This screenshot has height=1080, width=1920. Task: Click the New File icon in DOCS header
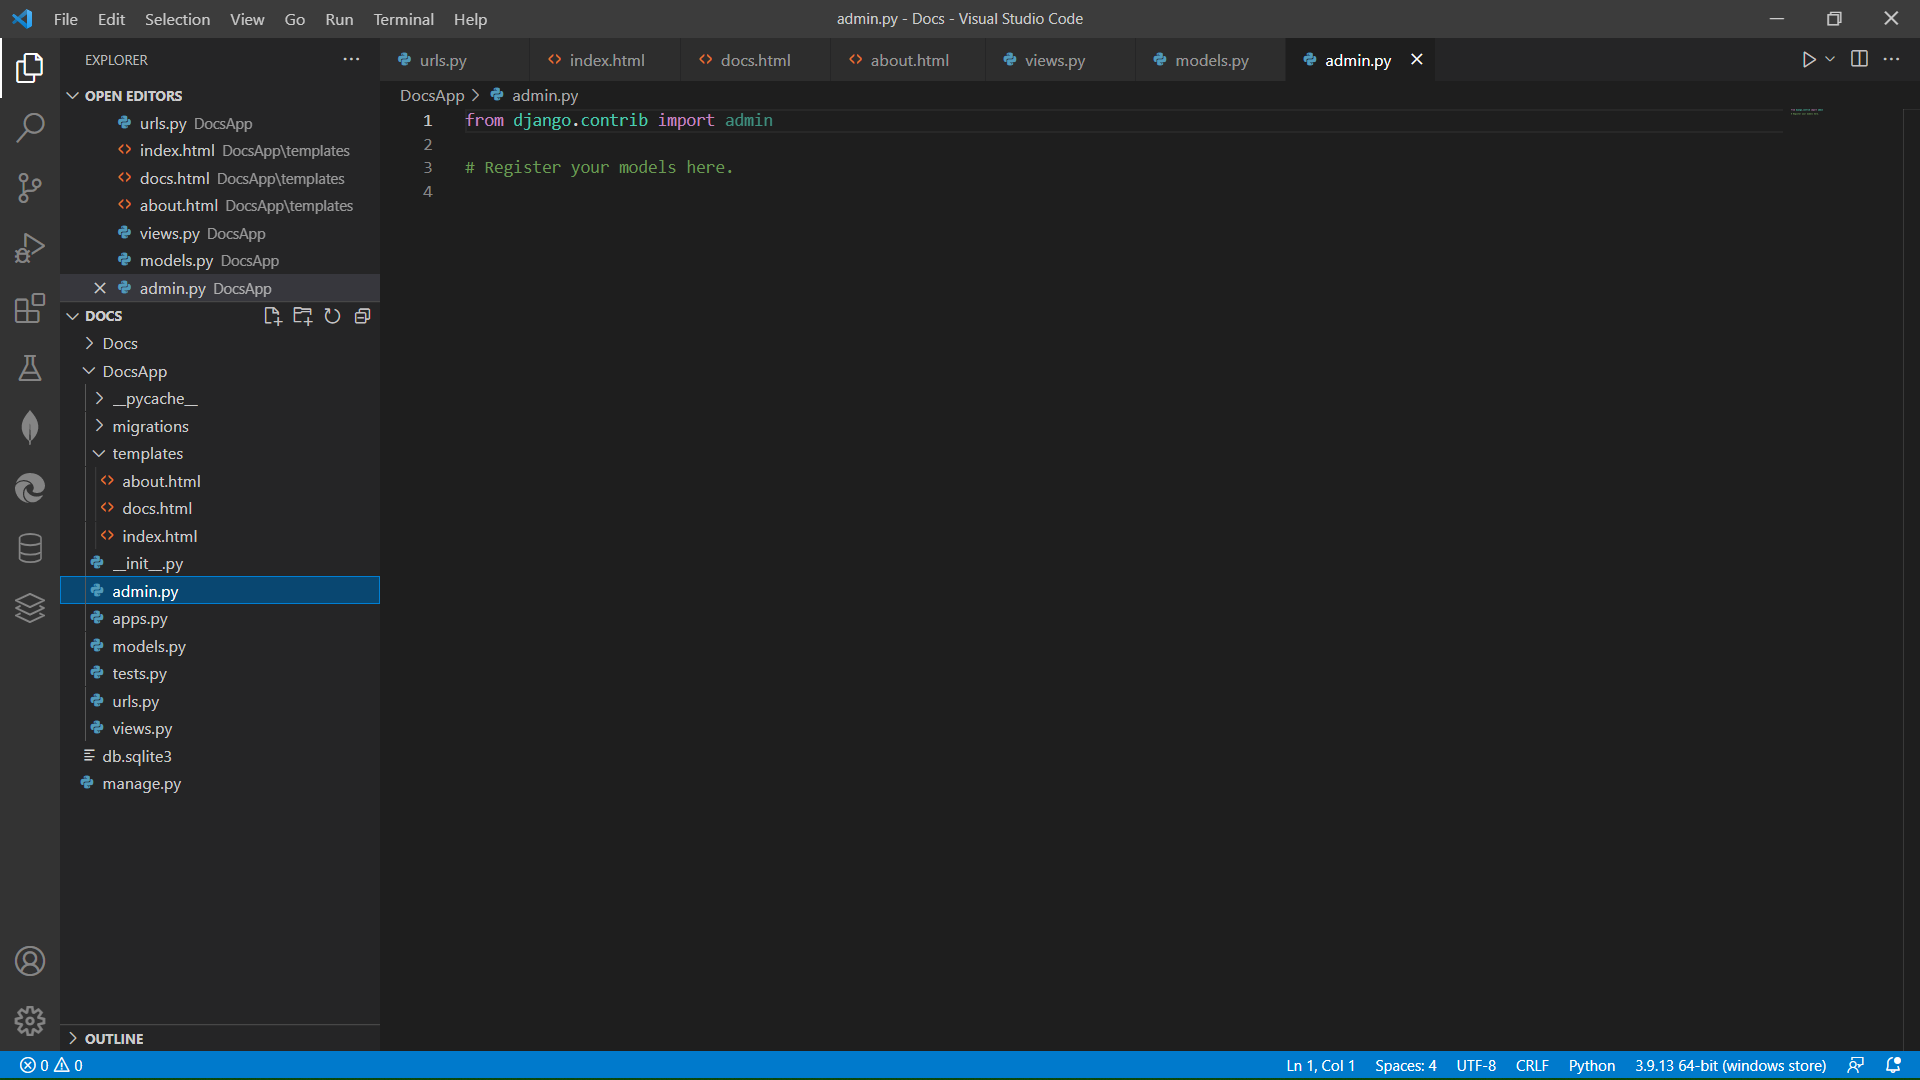click(x=272, y=316)
